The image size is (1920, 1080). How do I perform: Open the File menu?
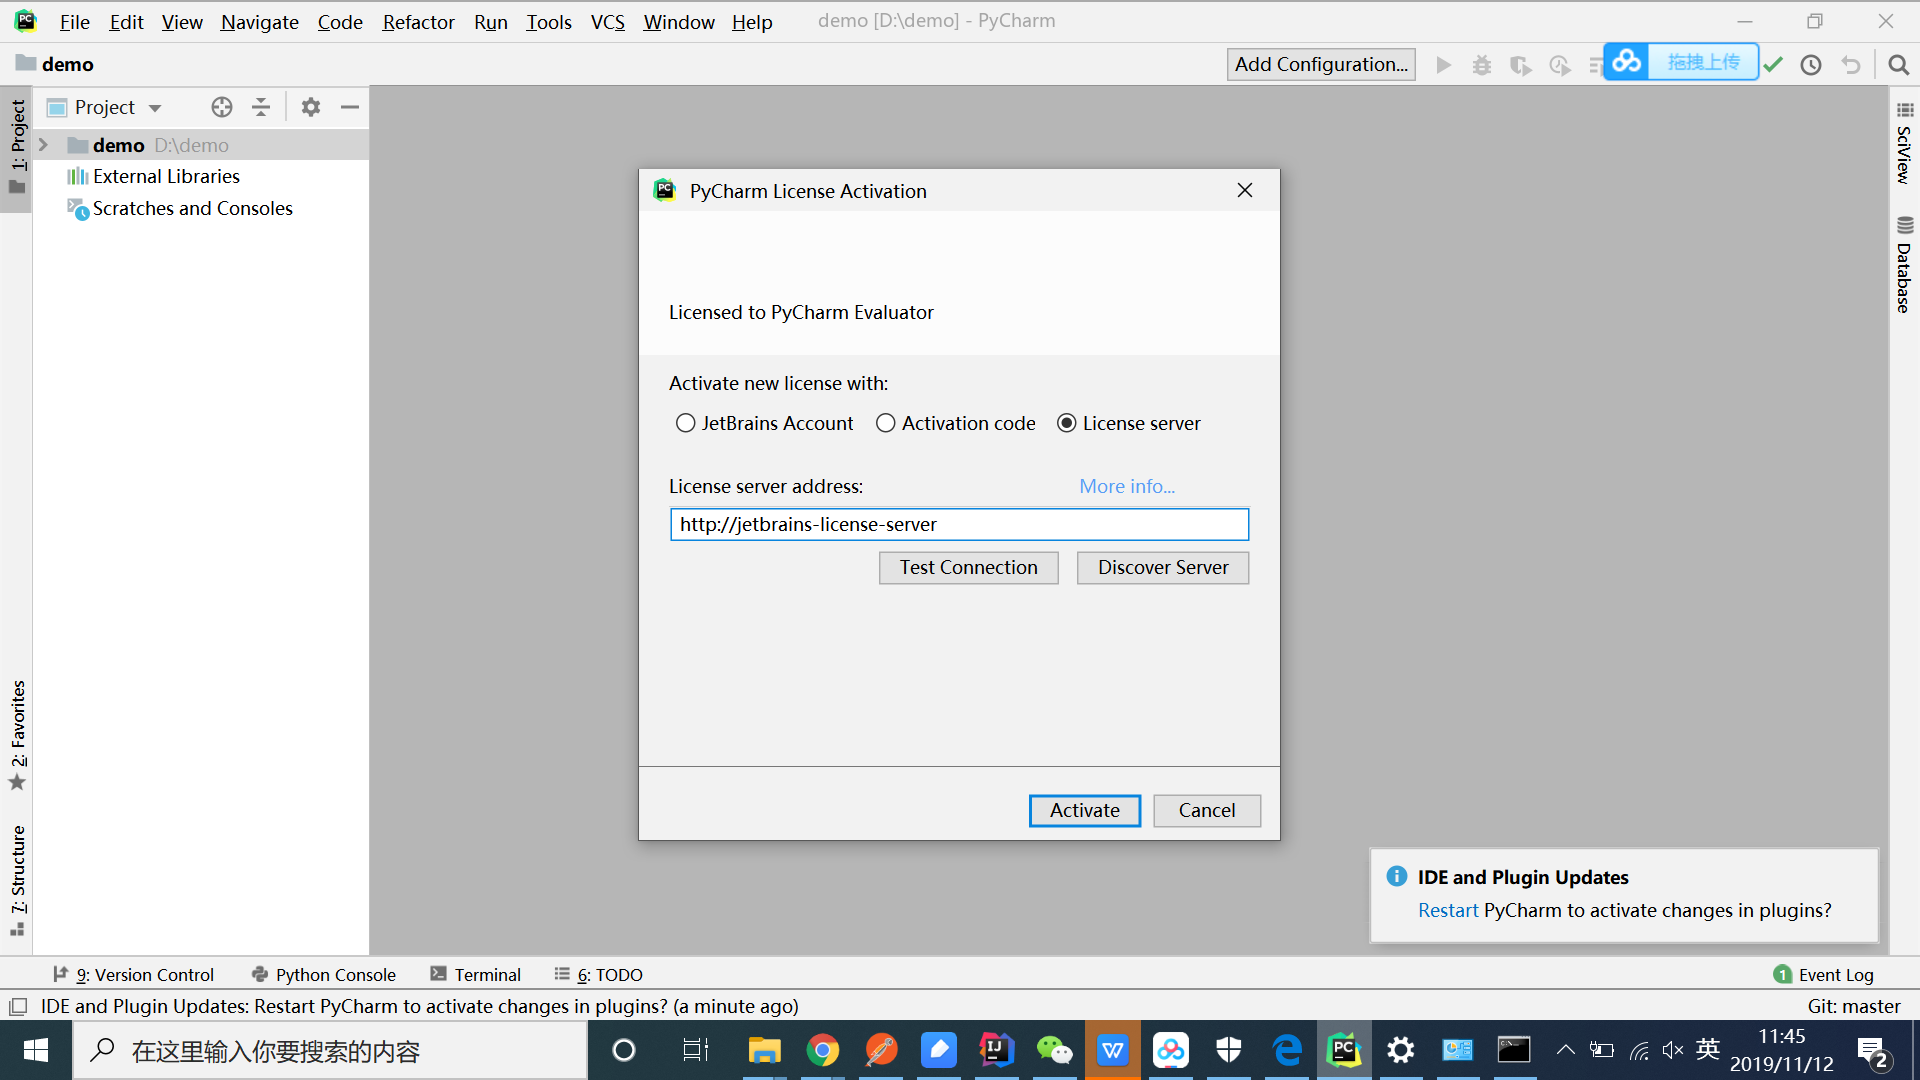[74, 22]
